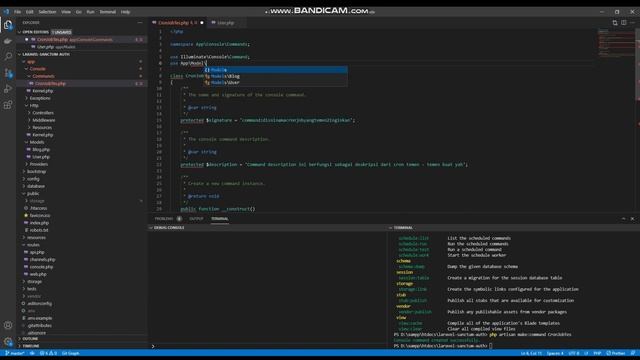Open the Explorer more actions ellipsis

[140, 23]
